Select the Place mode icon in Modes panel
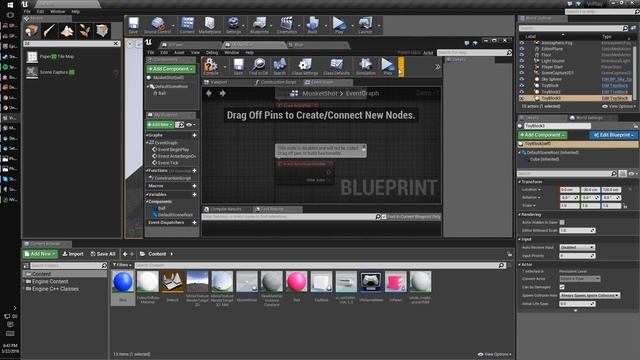 31,31
